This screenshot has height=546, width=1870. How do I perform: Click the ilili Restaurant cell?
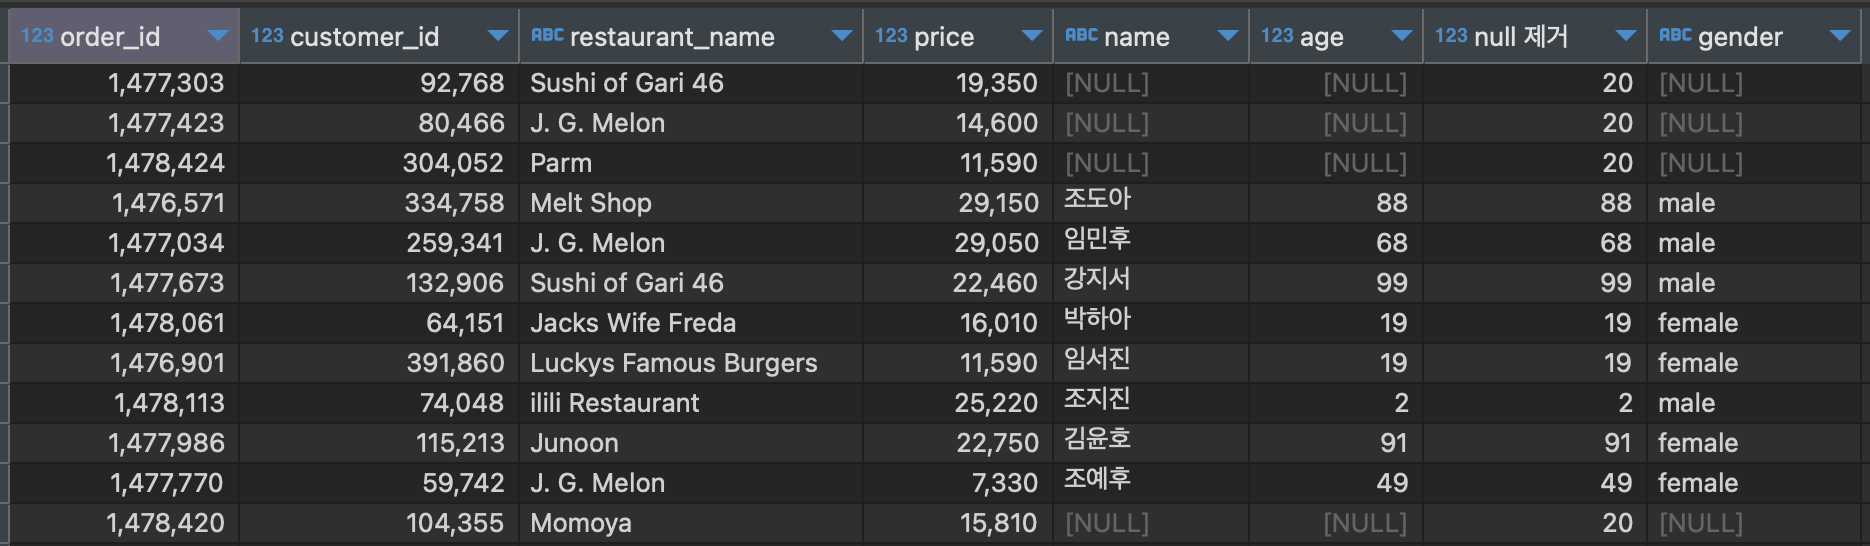[x=691, y=403]
